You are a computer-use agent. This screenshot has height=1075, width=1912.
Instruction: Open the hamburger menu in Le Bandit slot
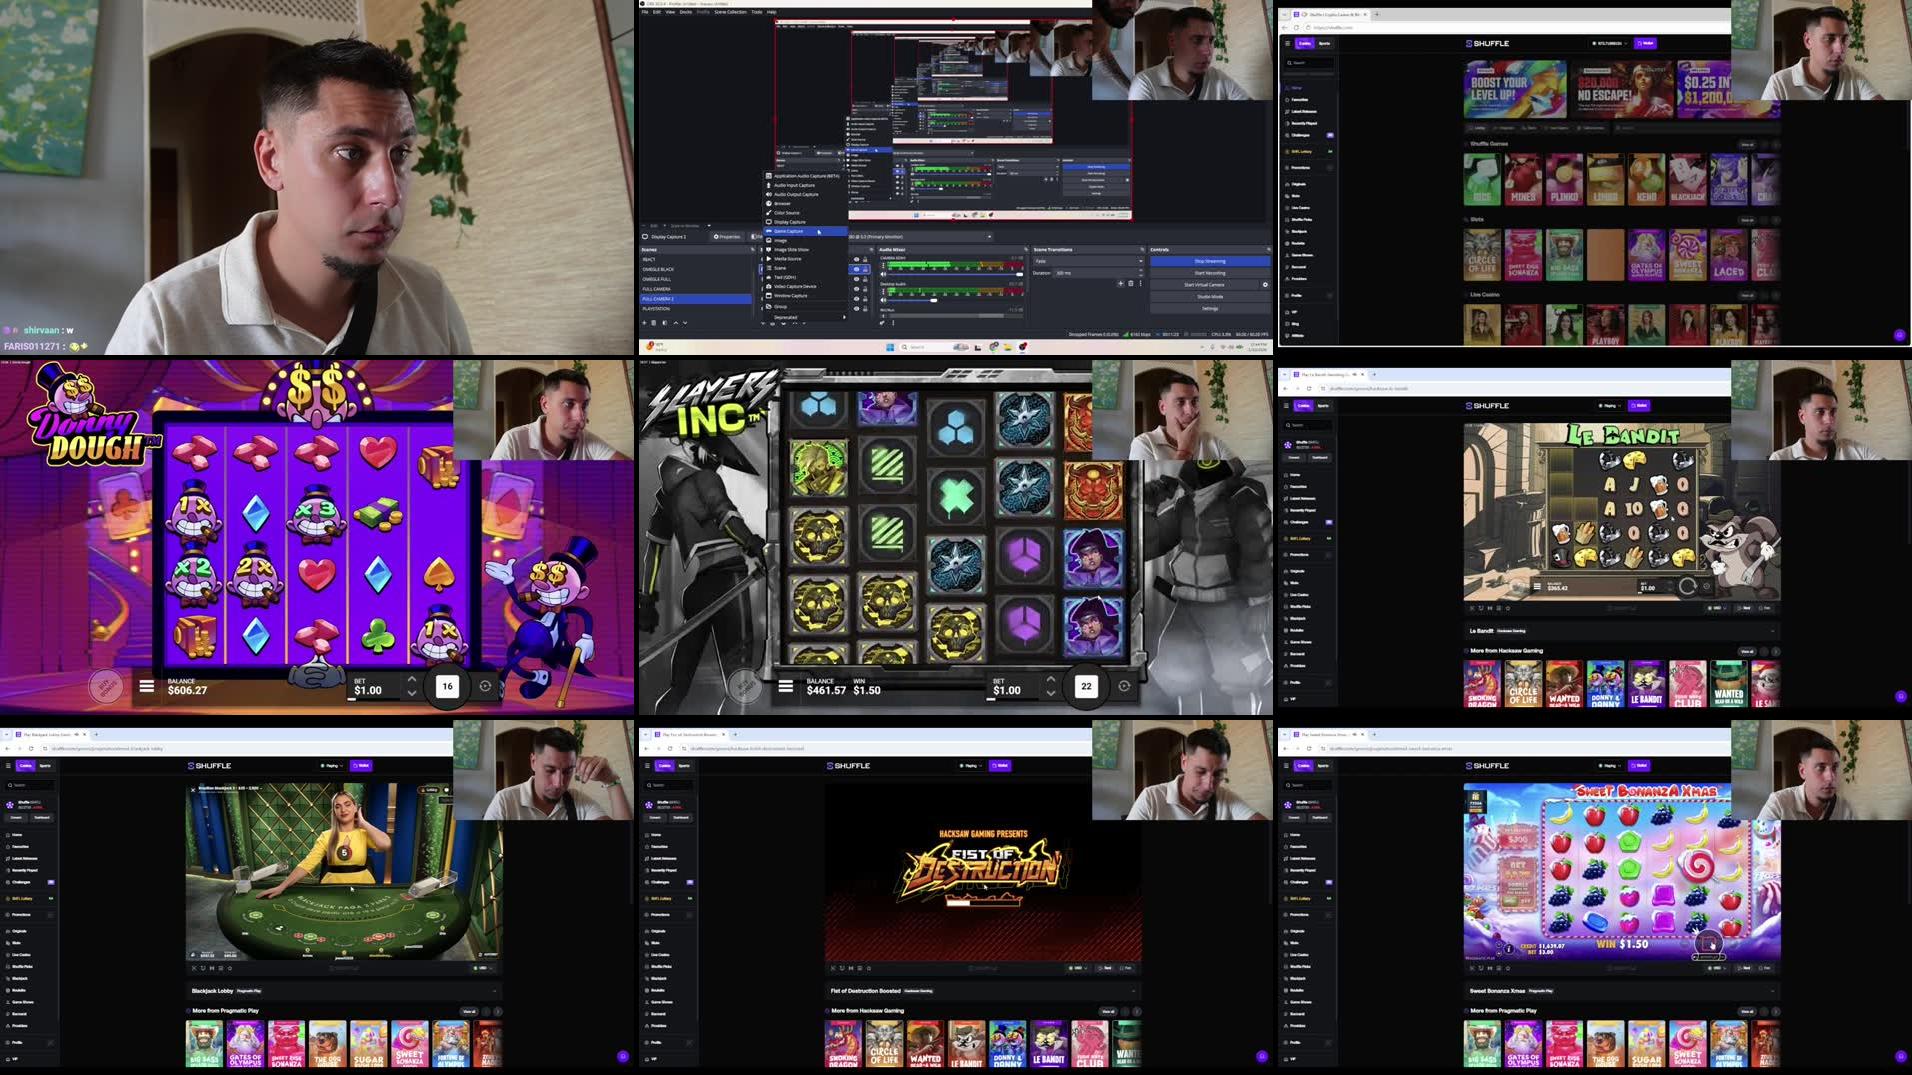click(x=1537, y=586)
